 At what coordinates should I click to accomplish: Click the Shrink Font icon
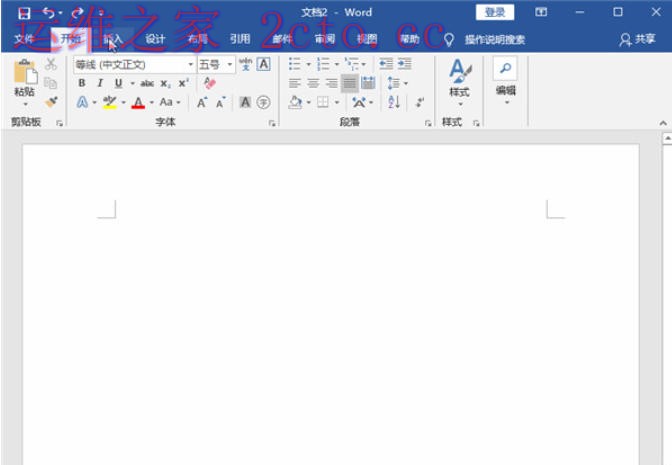coord(221,102)
